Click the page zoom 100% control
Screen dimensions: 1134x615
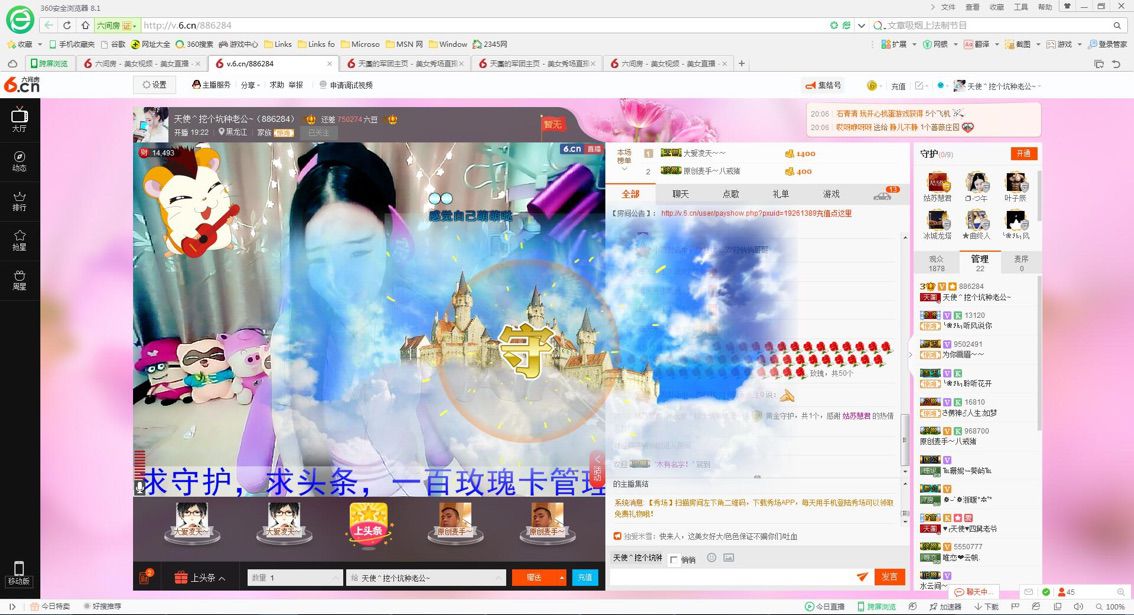click(1109, 607)
